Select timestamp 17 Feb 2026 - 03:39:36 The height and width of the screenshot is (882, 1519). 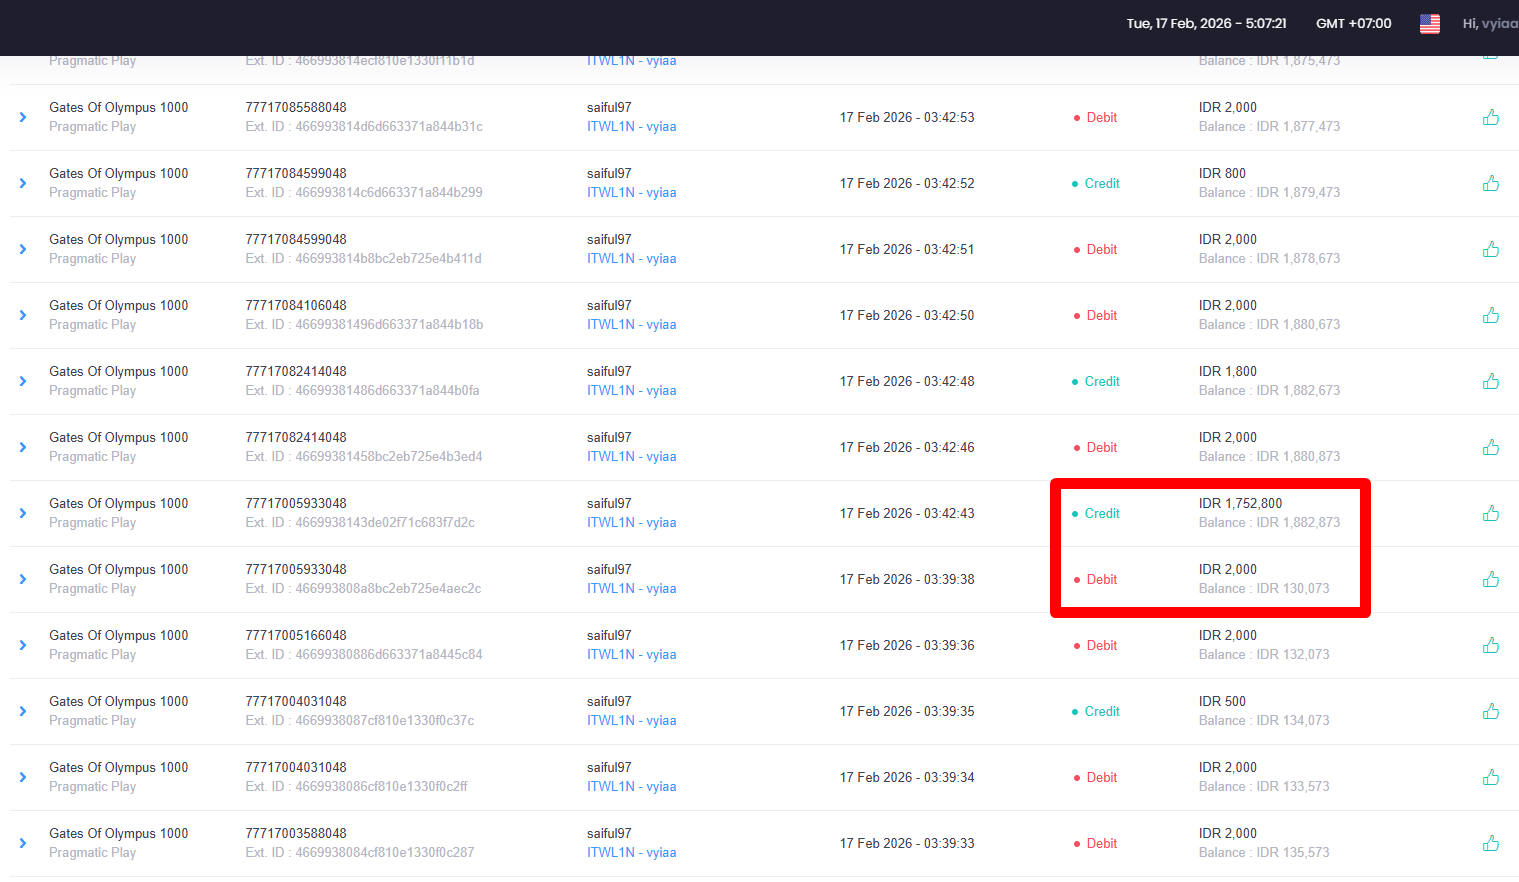tap(907, 645)
